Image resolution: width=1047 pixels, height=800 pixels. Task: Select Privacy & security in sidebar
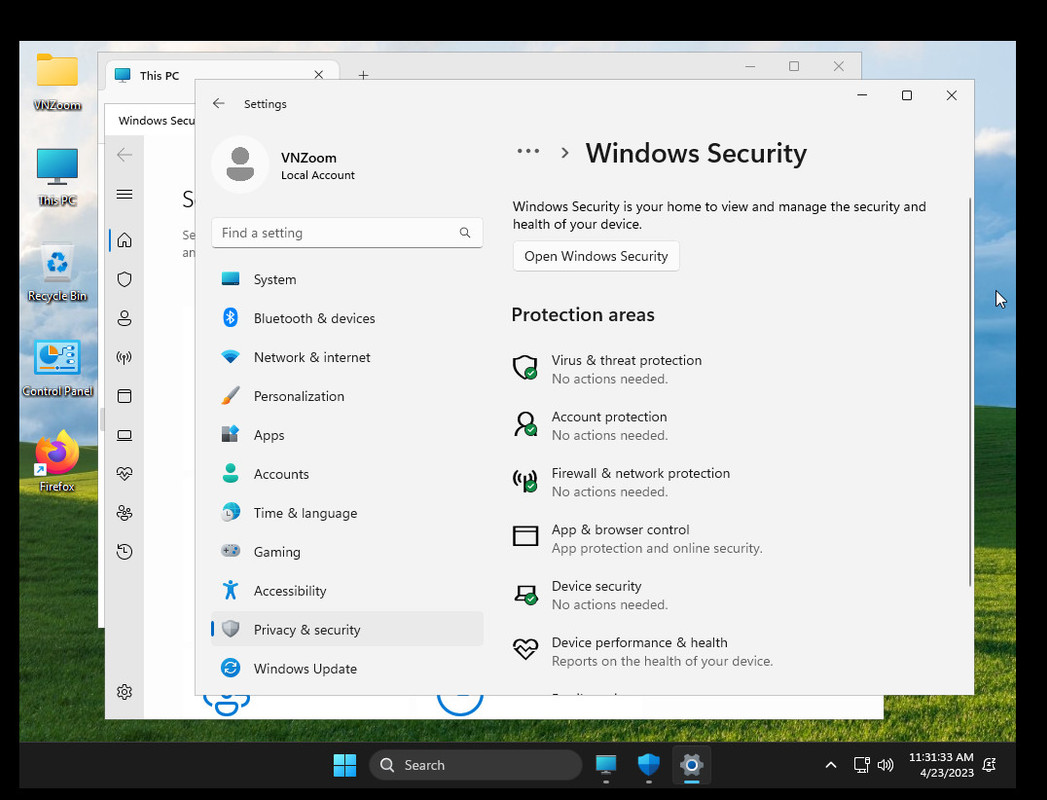tap(347, 629)
